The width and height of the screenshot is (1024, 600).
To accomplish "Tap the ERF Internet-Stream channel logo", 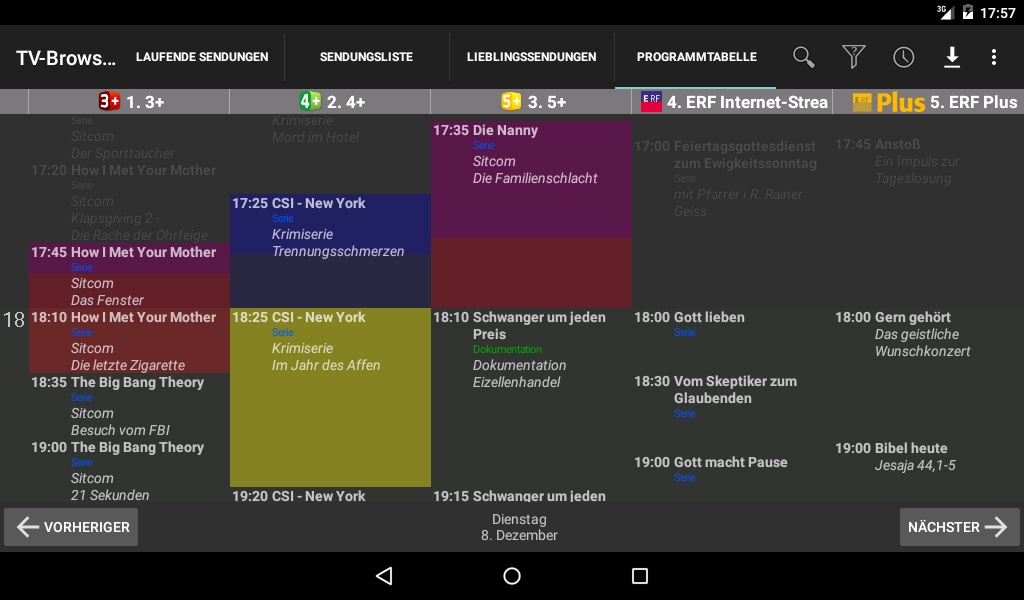I will point(651,102).
